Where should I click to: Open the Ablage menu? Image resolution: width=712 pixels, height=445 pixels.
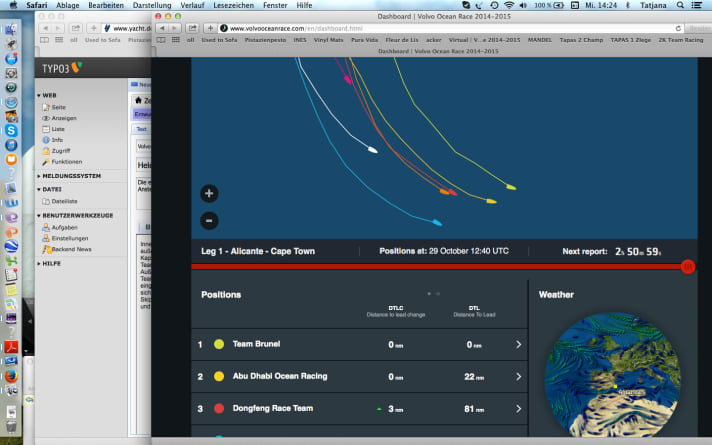coord(68,5)
